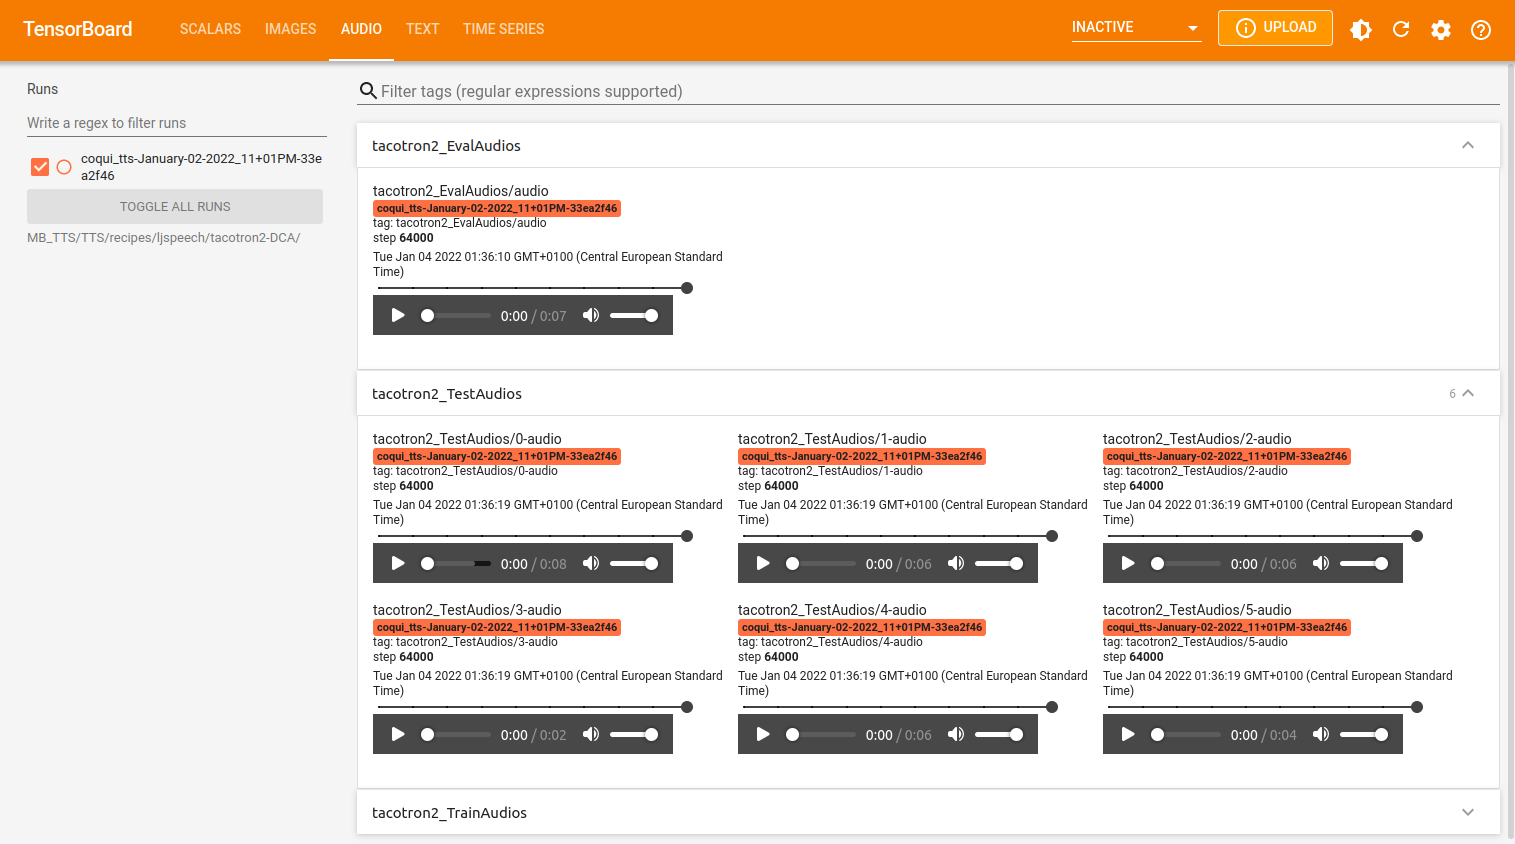Click volume slider of TestAudios/0-audio player
The height and width of the screenshot is (844, 1515).
[634, 563]
